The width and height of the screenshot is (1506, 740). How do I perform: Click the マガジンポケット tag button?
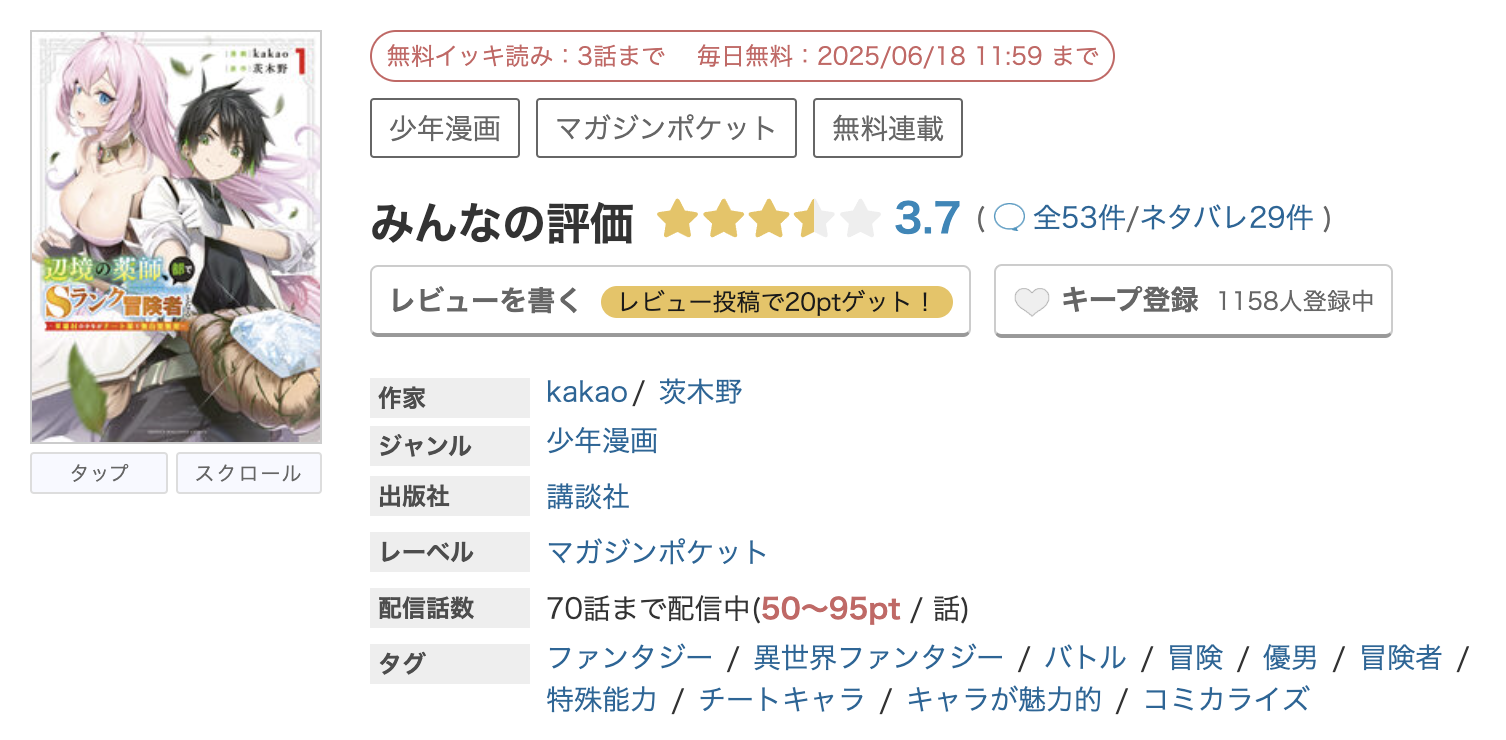coord(666,128)
